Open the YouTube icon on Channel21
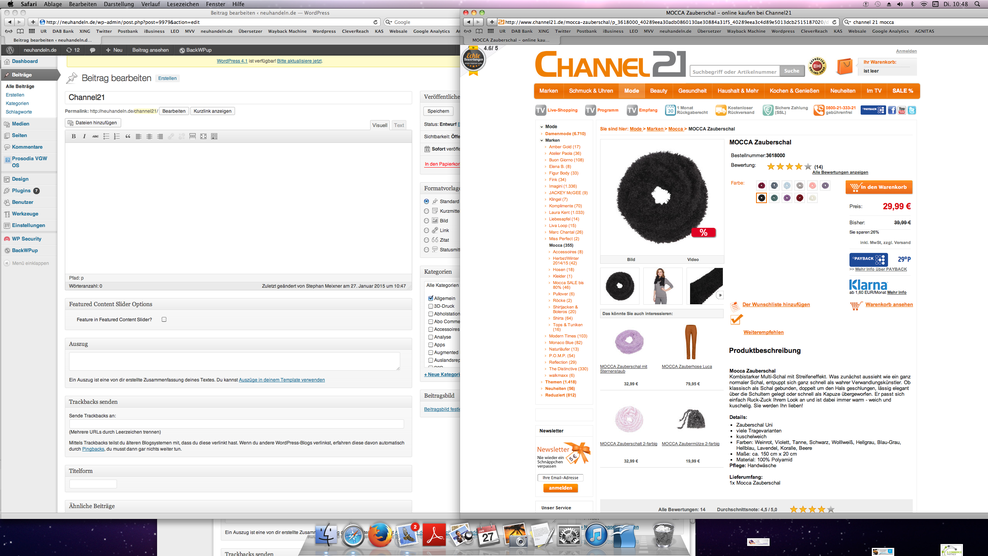This screenshot has height=556, width=988. point(902,110)
